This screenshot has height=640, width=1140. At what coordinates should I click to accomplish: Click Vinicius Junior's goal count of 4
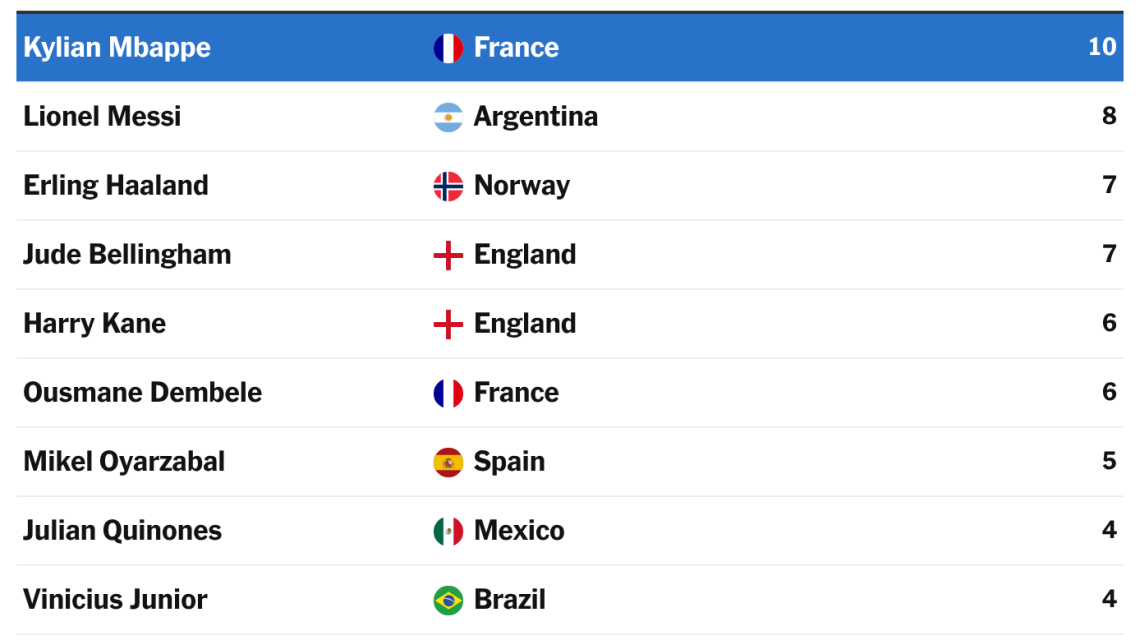pyautogui.click(x=1109, y=599)
